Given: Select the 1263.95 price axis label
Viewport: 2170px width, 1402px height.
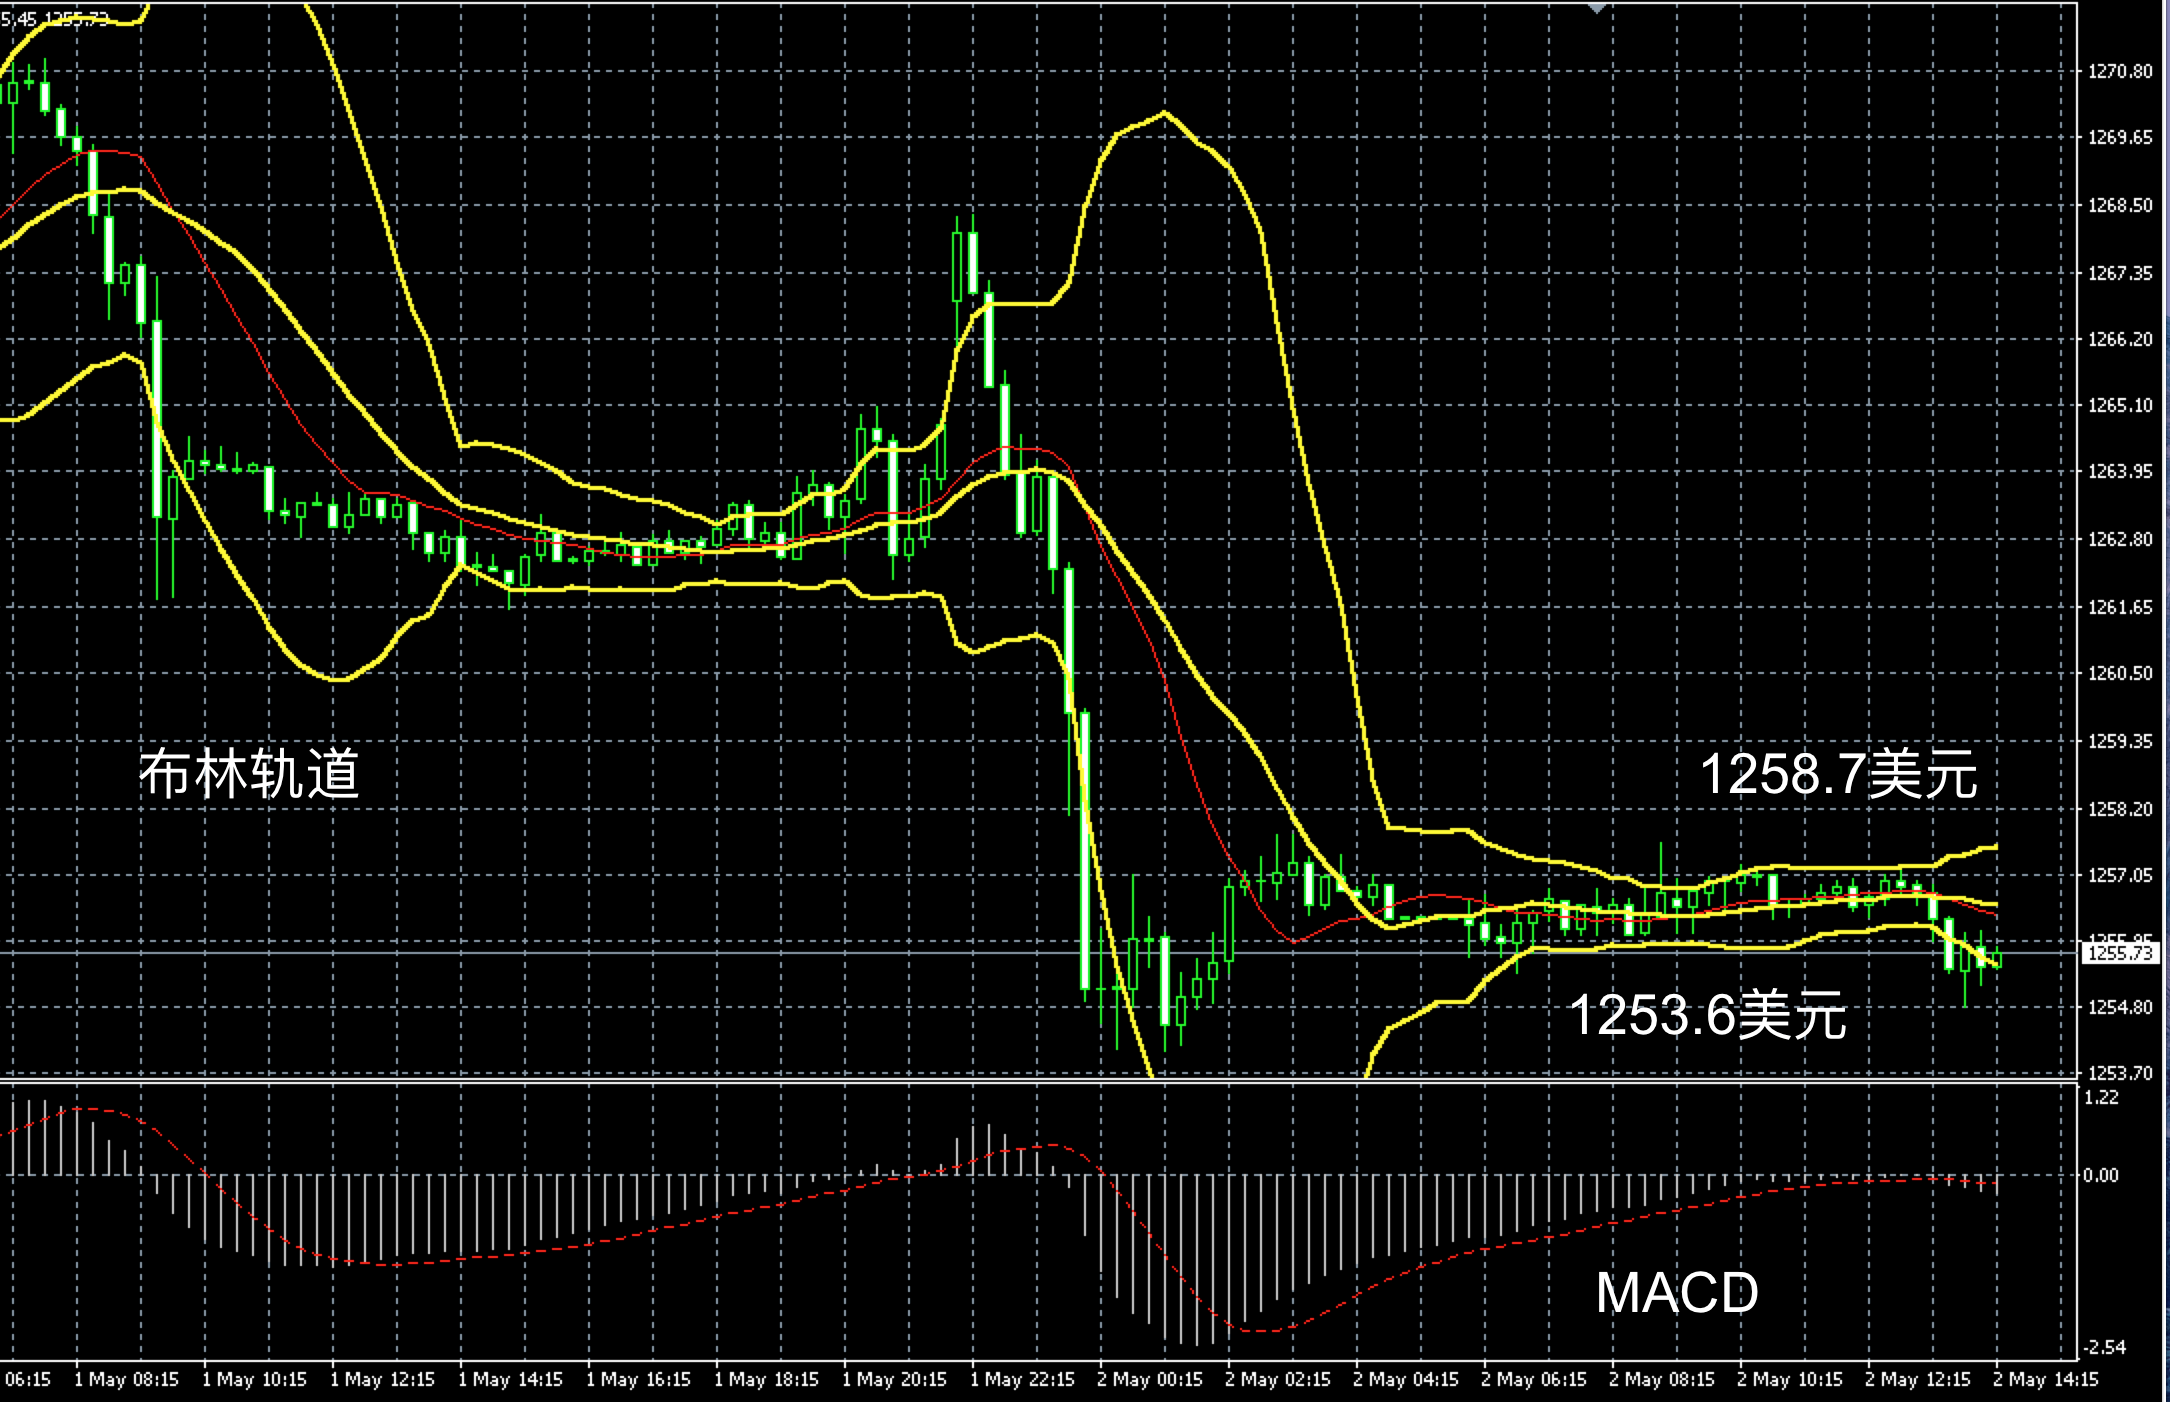Looking at the screenshot, I should click(2120, 471).
